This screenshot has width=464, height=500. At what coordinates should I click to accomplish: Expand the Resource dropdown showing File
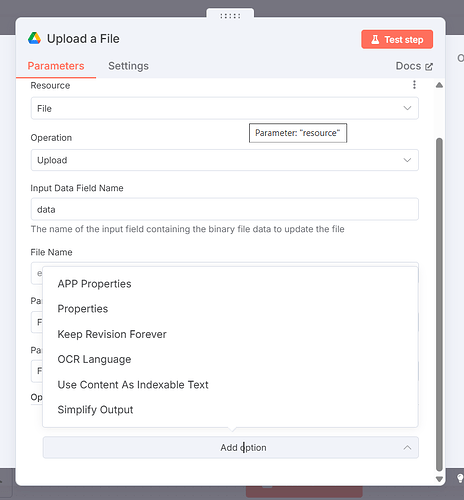click(x=225, y=108)
